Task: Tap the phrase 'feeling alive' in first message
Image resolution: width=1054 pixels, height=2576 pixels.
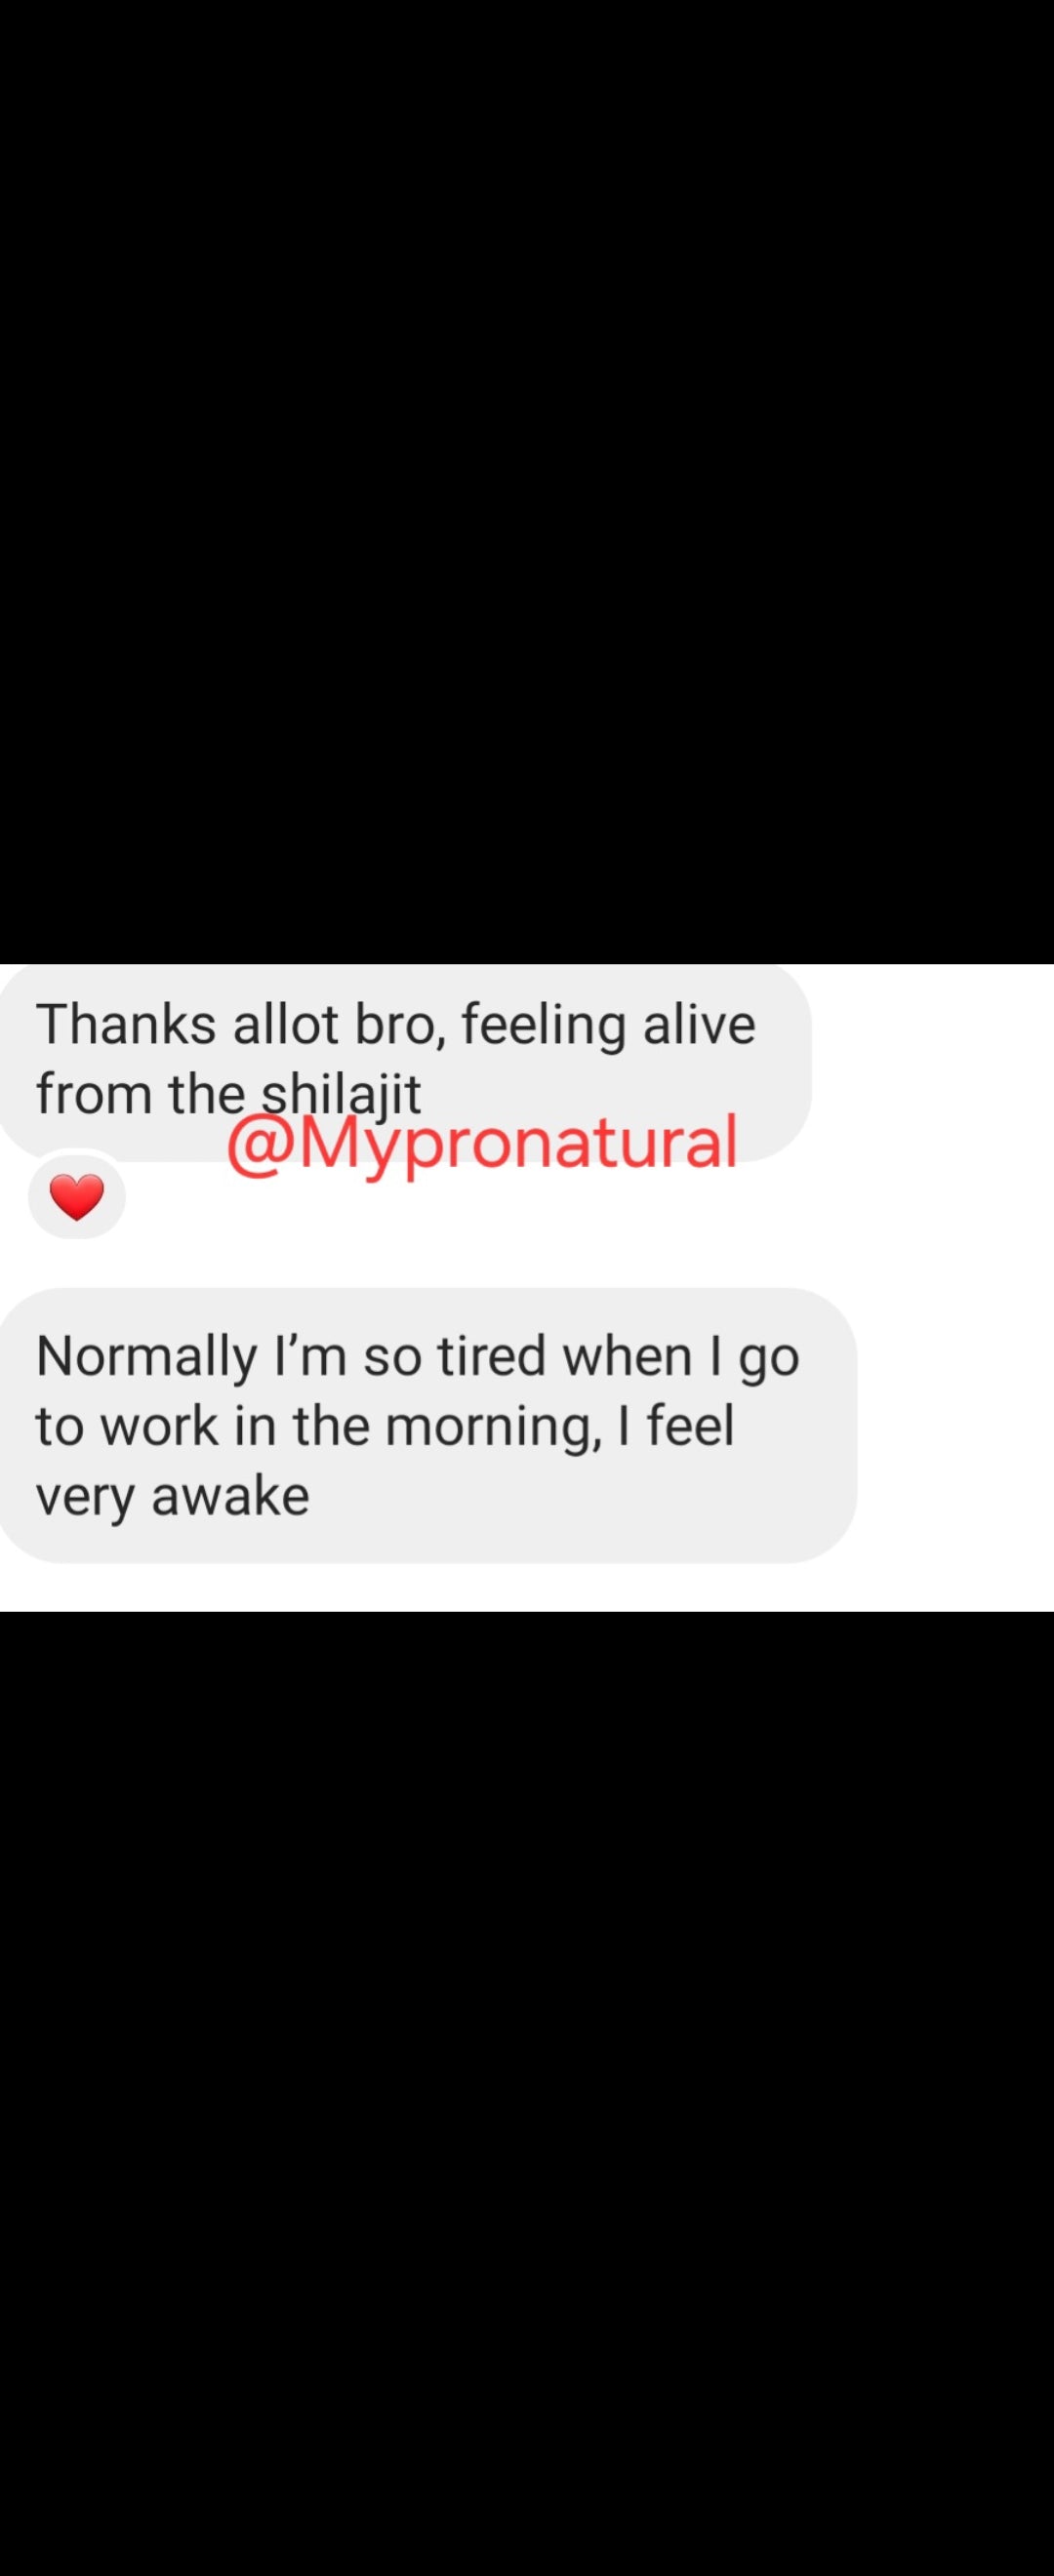Action: pyautogui.click(x=609, y=1026)
